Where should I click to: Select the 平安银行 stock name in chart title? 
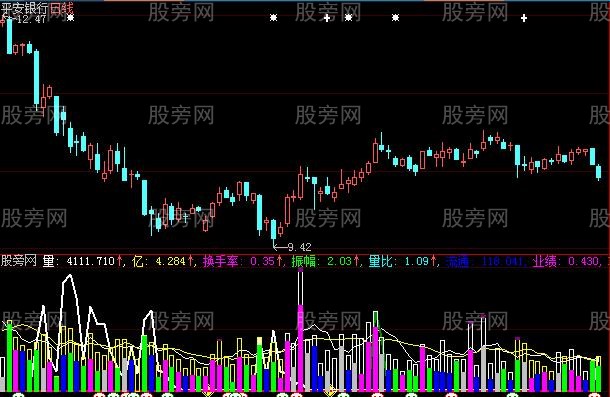tap(25, 8)
